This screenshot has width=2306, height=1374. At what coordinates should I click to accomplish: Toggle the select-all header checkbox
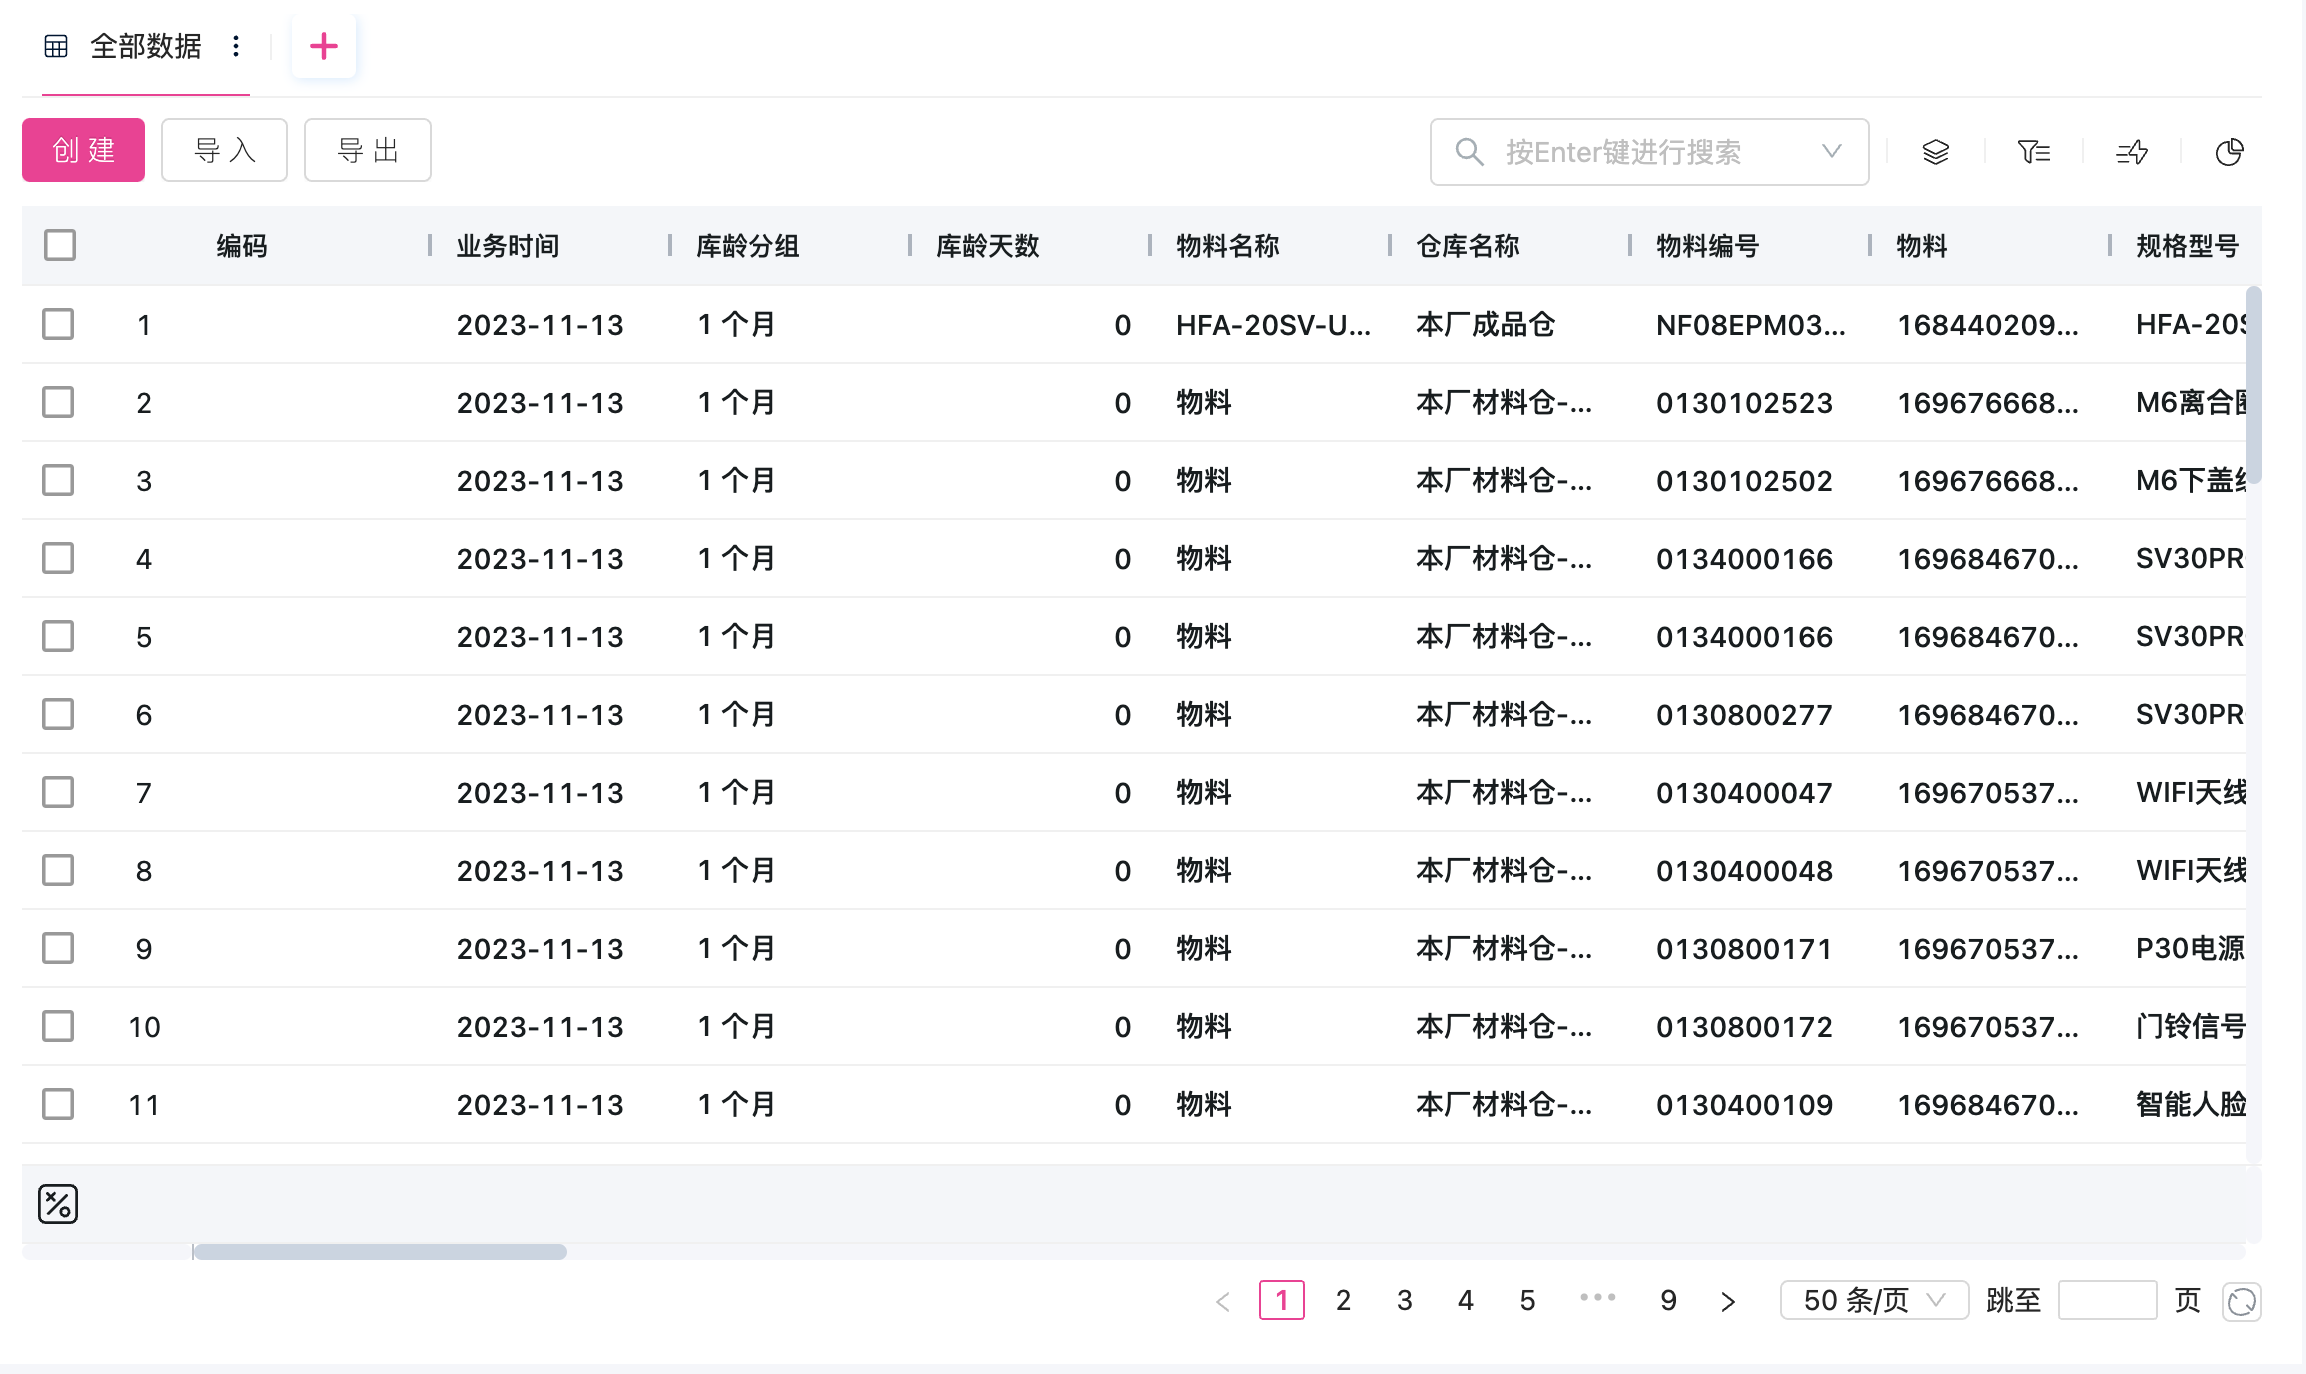click(x=60, y=245)
